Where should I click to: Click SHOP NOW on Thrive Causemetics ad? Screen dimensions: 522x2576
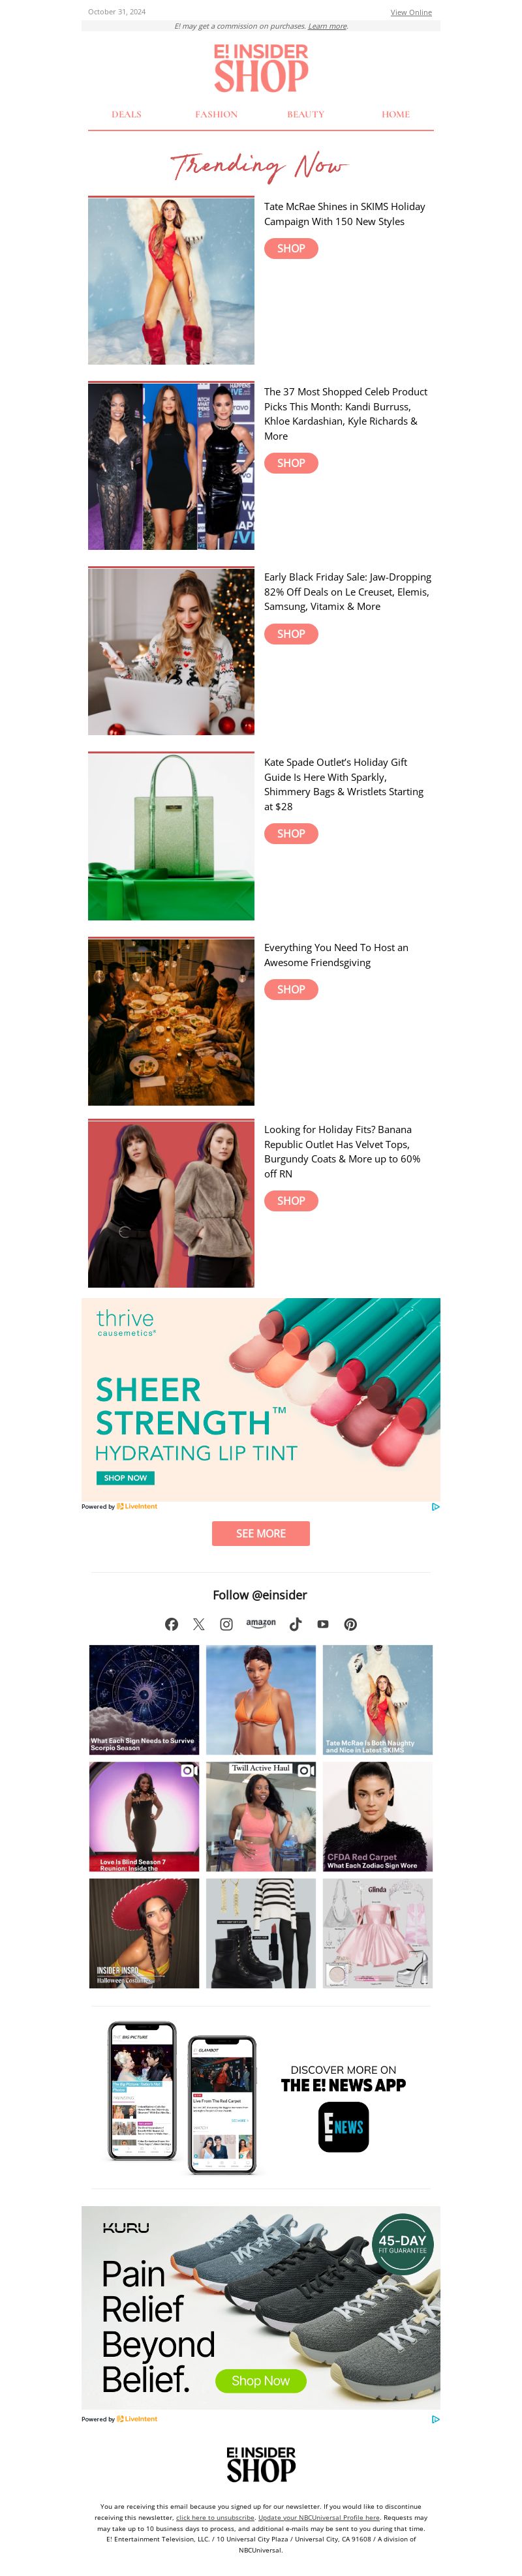point(125,1477)
